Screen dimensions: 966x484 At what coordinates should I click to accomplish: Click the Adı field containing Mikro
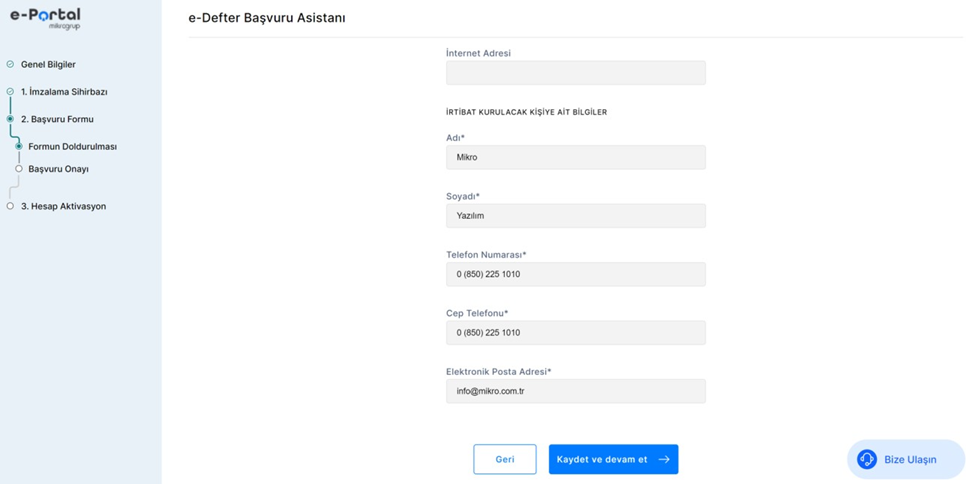coord(575,157)
